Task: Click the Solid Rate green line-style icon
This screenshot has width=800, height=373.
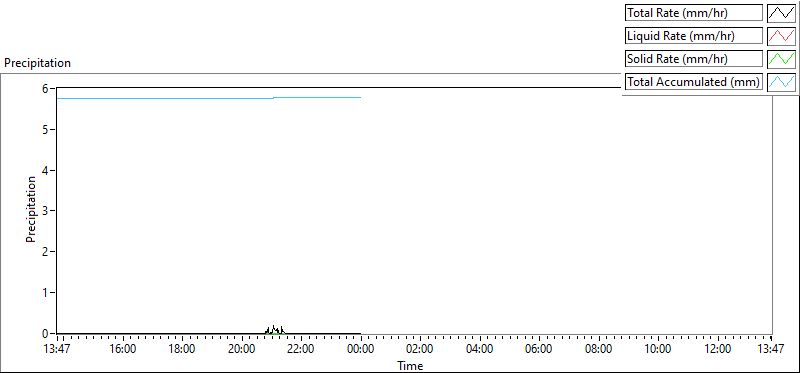Action: [781, 59]
